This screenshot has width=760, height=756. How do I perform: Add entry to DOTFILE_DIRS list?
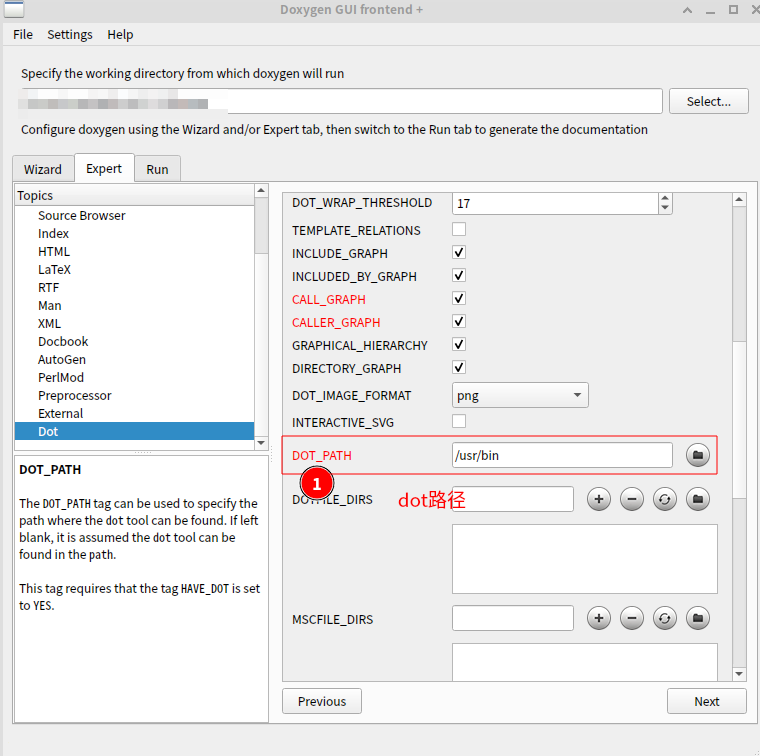(x=599, y=499)
